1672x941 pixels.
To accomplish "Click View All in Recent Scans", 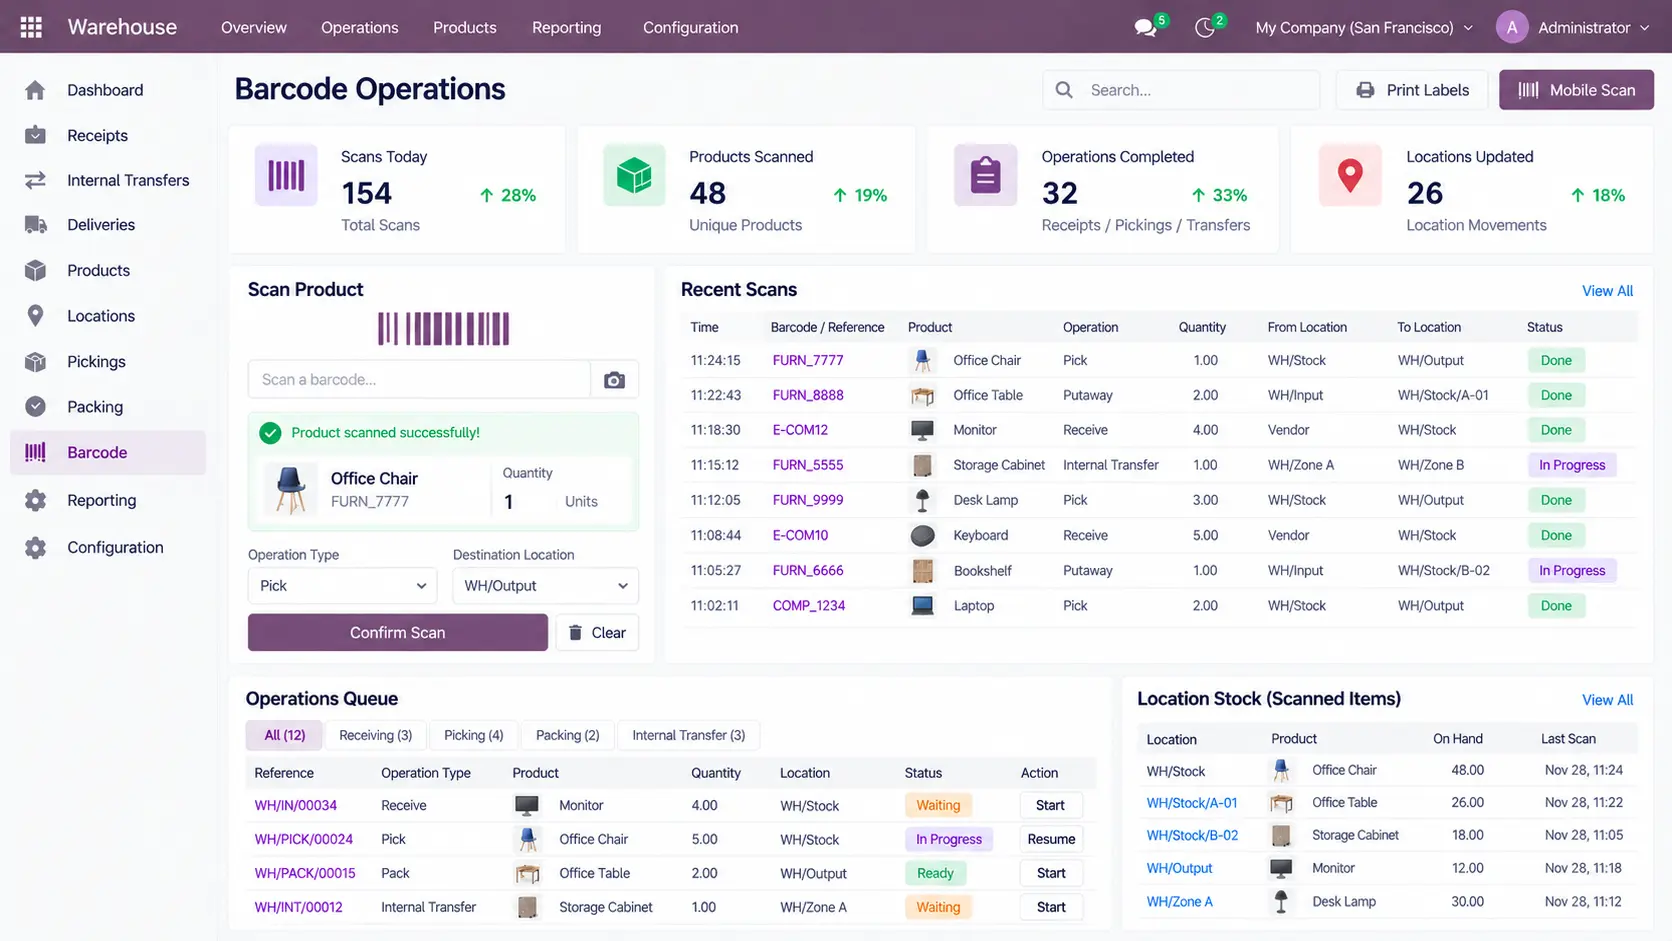I will 1607,291.
